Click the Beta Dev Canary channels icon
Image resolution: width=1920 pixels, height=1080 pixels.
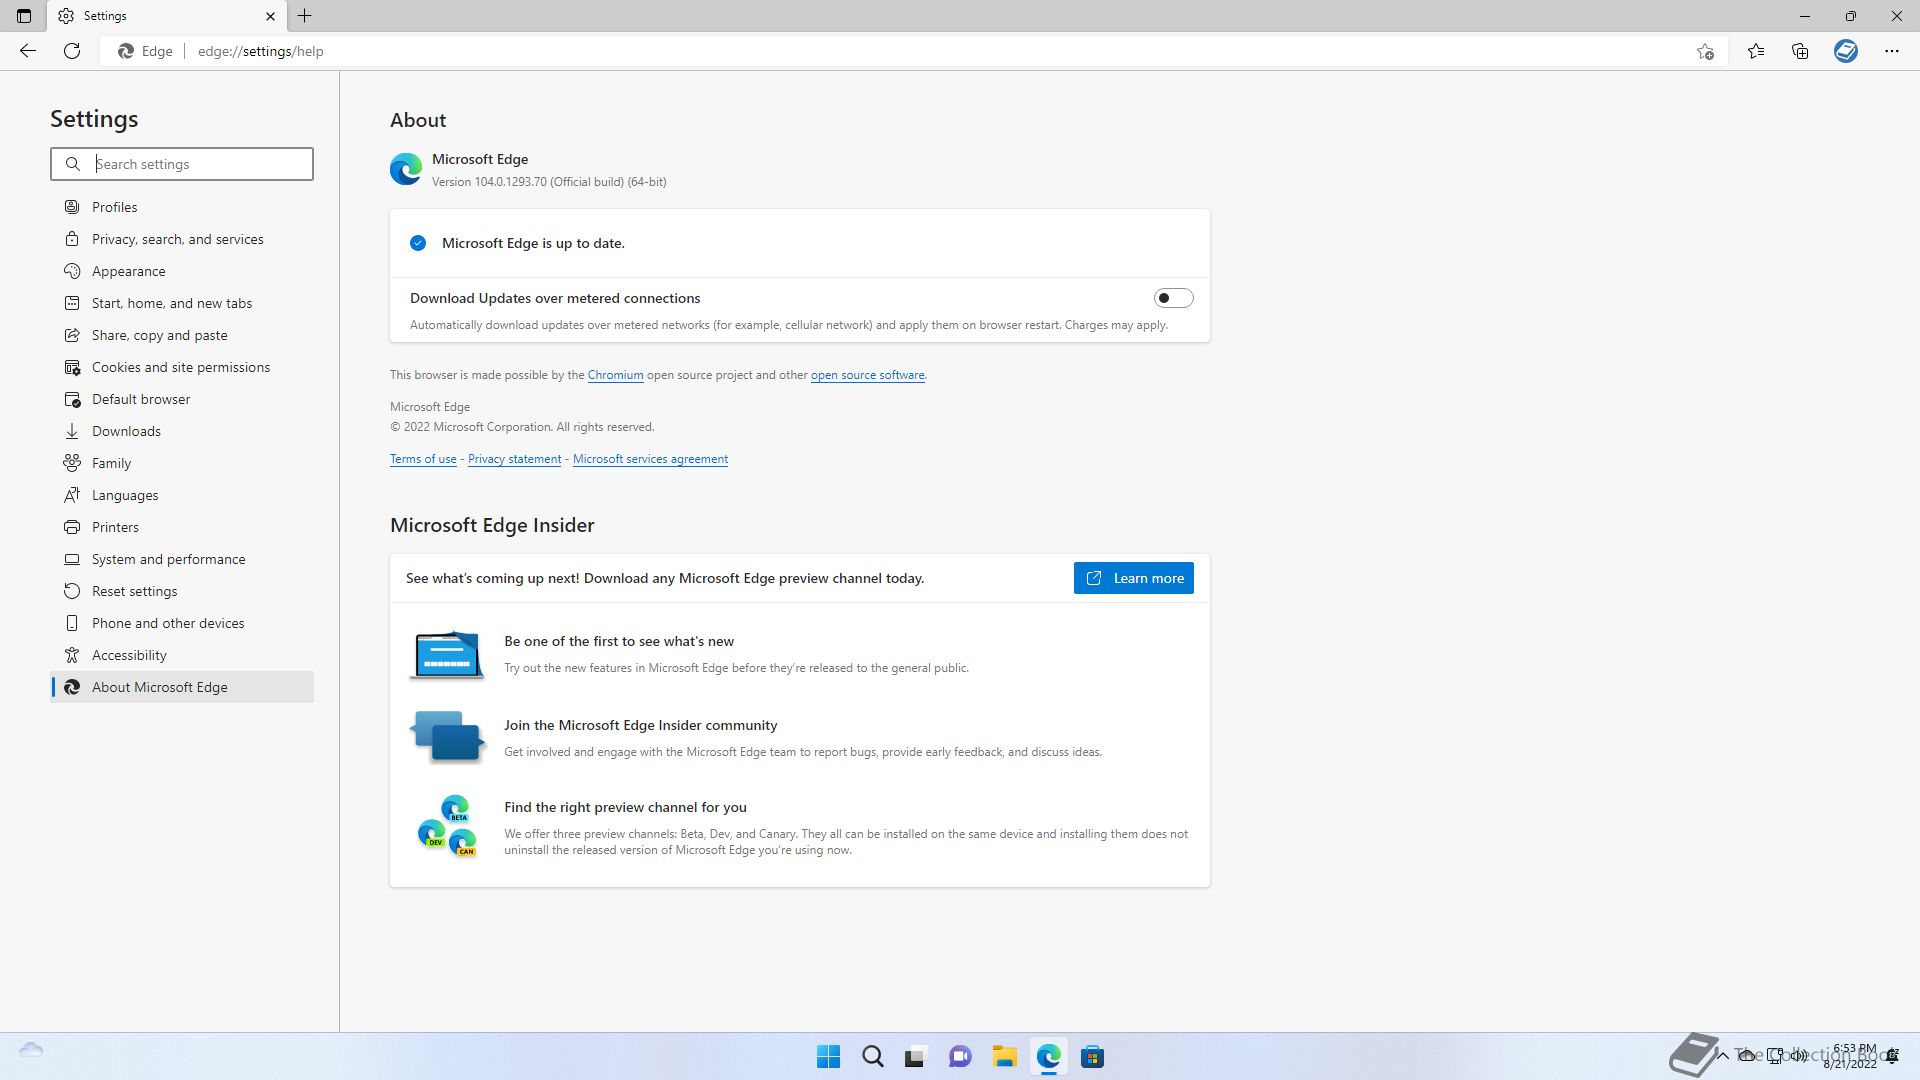pos(447,826)
